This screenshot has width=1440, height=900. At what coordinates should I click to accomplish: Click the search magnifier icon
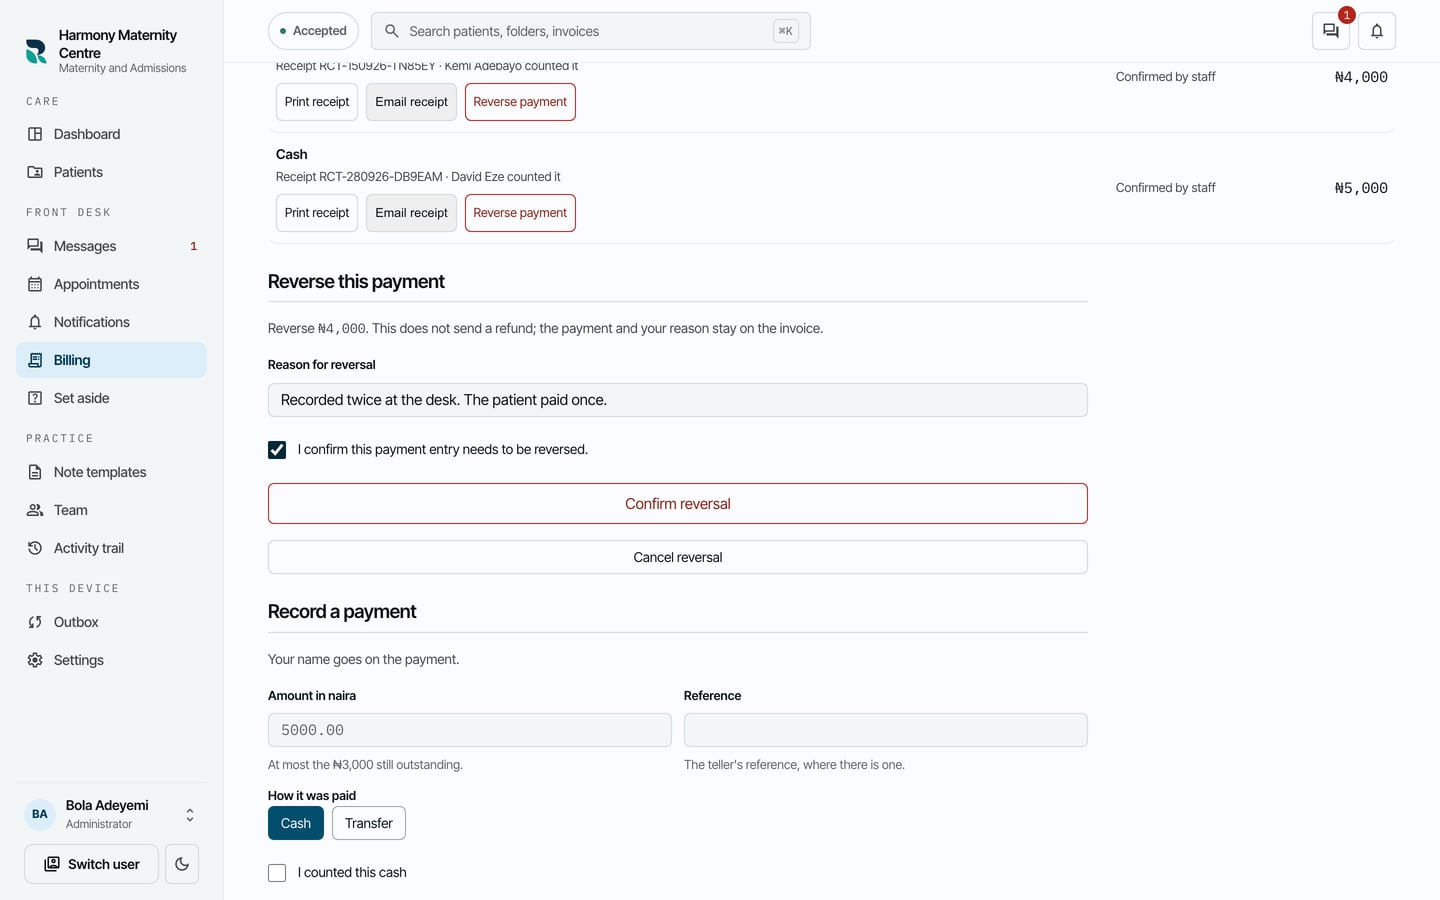click(392, 31)
